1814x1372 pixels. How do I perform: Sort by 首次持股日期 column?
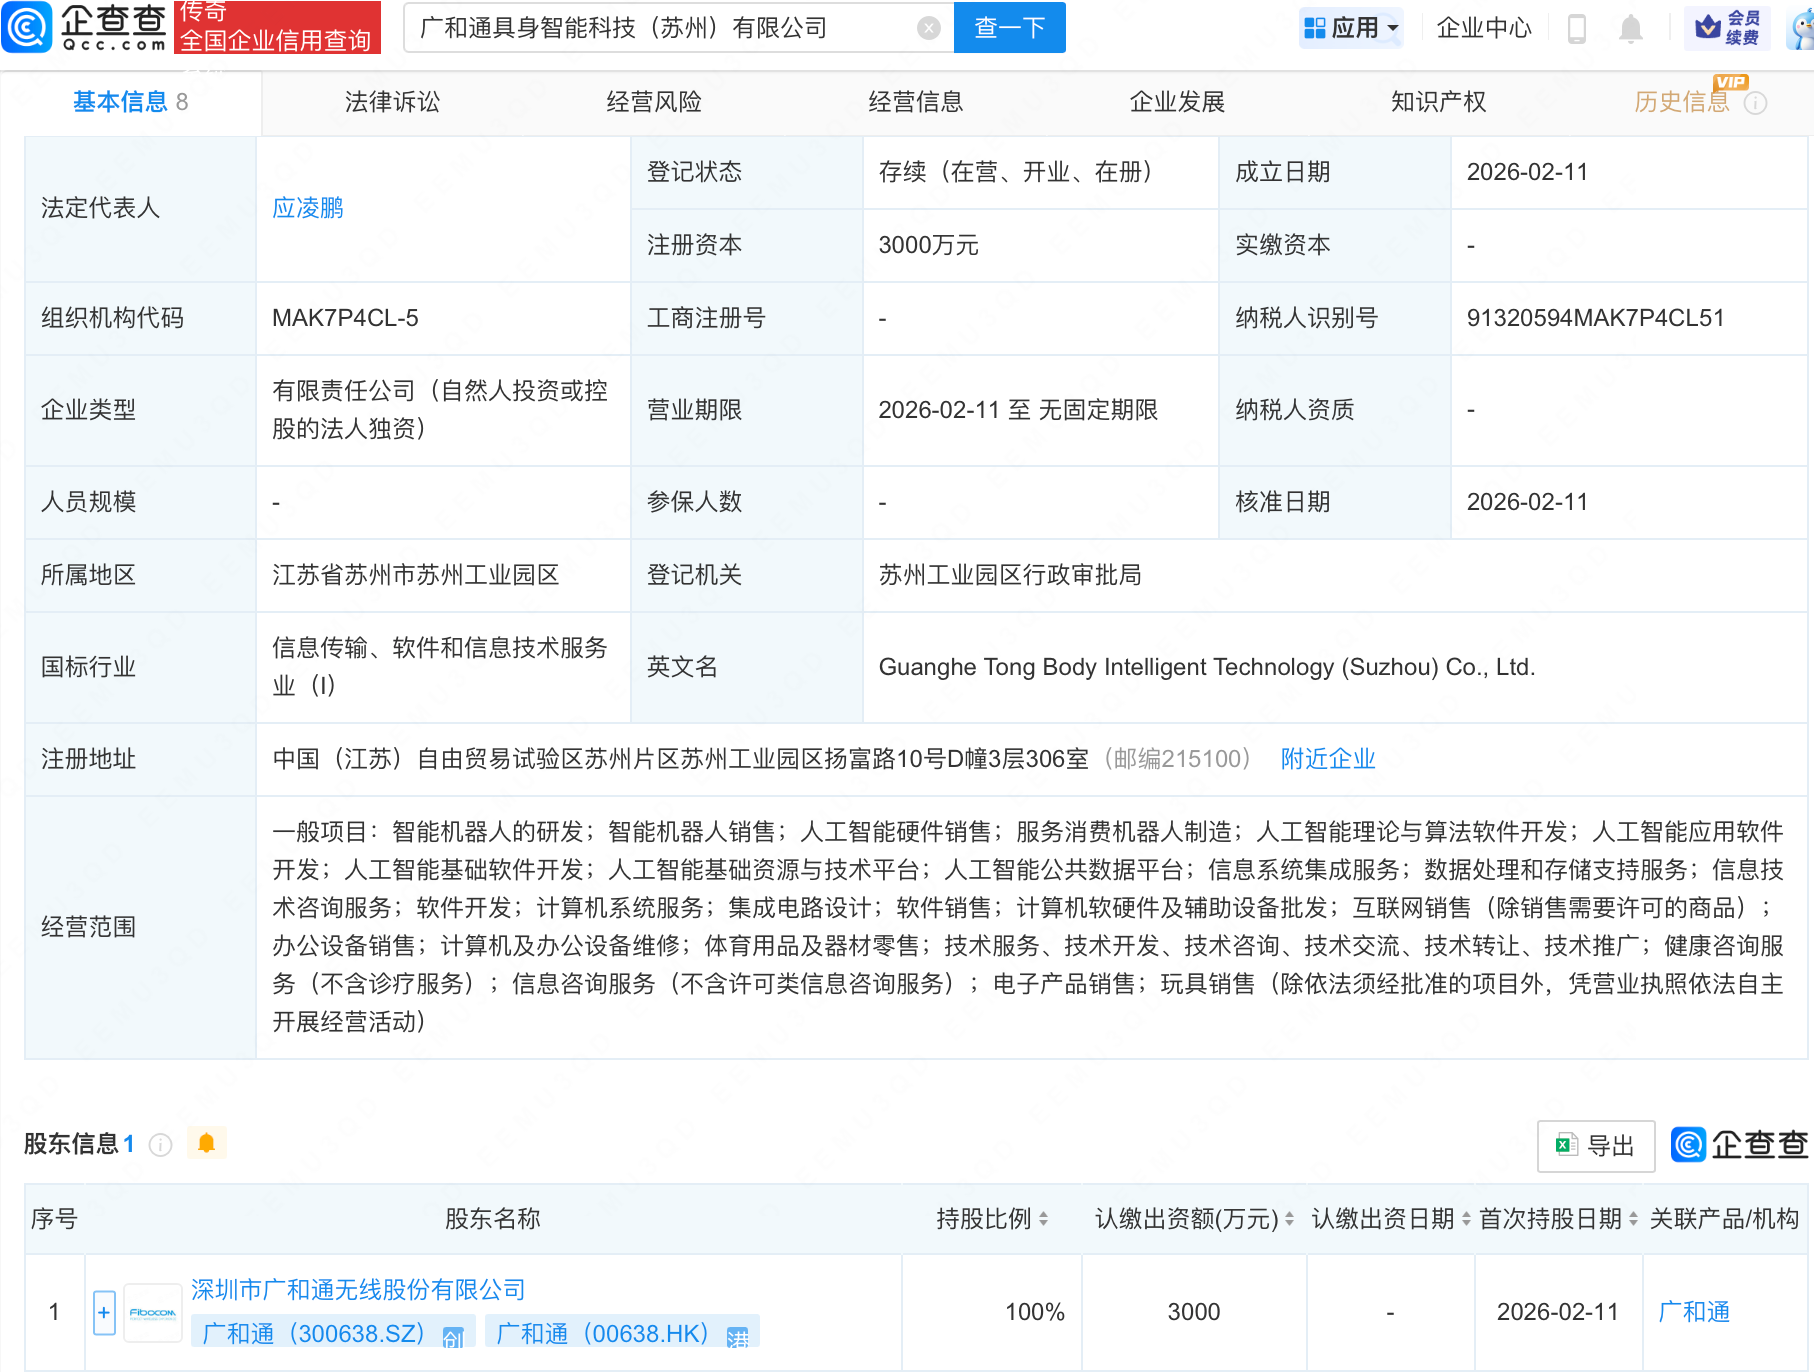pos(1633,1219)
